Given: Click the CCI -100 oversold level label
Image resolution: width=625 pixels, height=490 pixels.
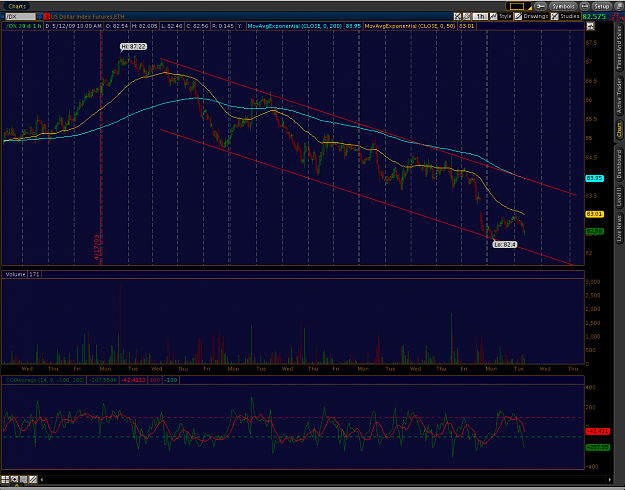Looking at the screenshot, I should [x=171, y=380].
